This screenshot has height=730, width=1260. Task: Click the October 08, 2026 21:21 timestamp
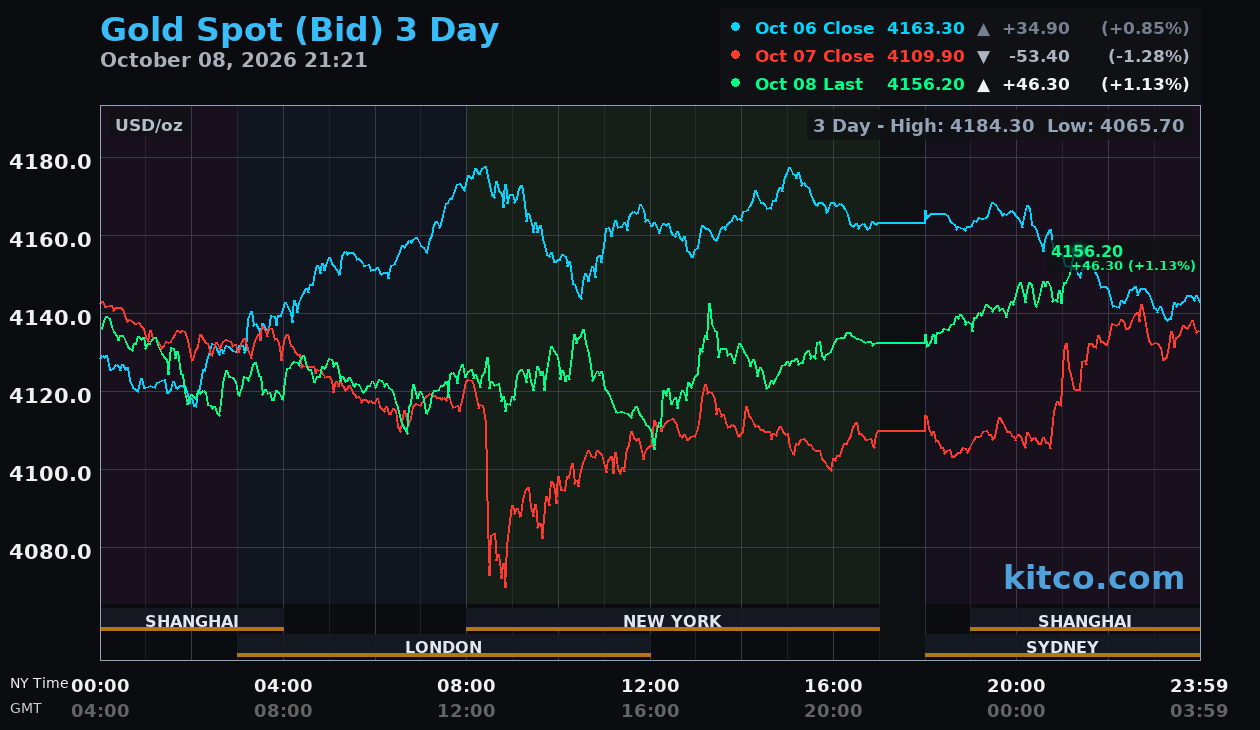pyautogui.click(x=234, y=60)
